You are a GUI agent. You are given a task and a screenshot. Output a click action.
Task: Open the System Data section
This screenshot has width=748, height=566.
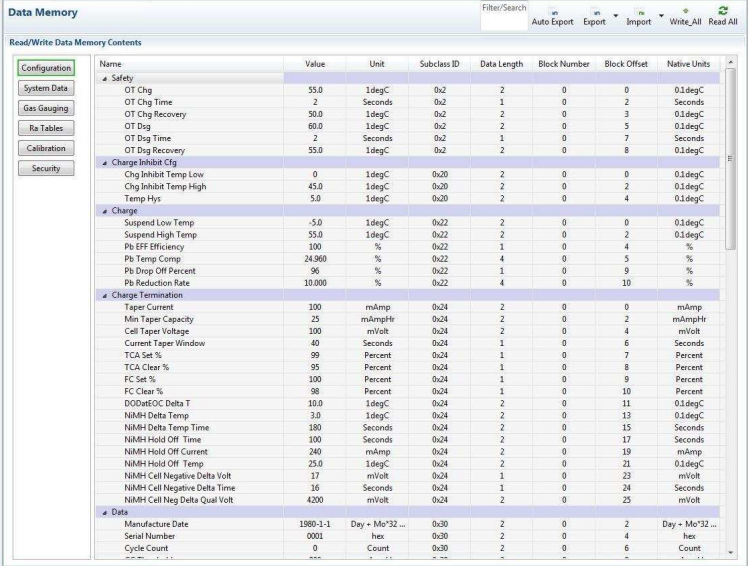[x=46, y=88]
